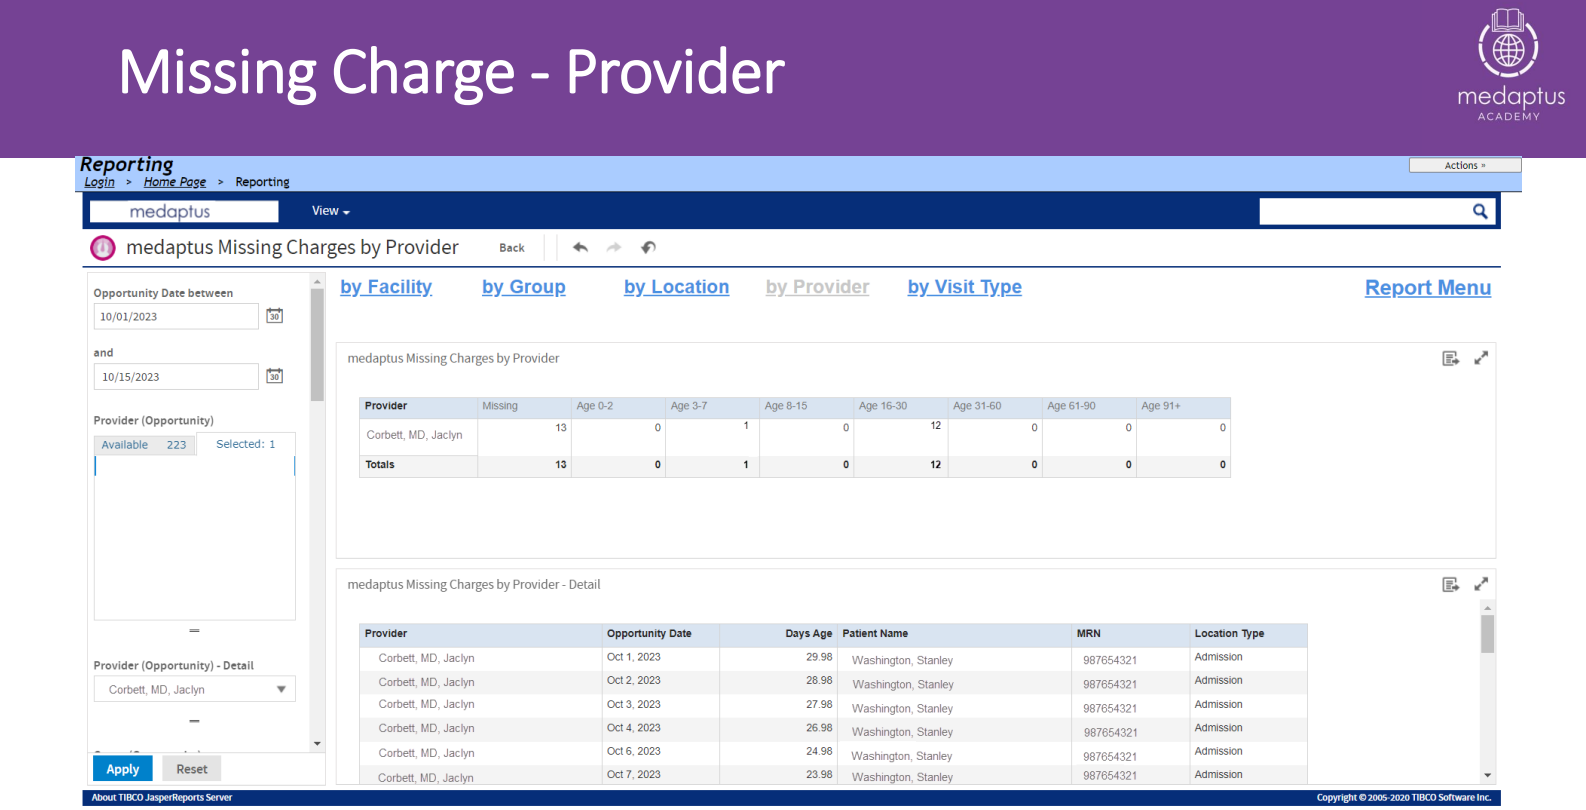Click the search magnifier icon
The image size is (1586, 810).
click(1480, 211)
